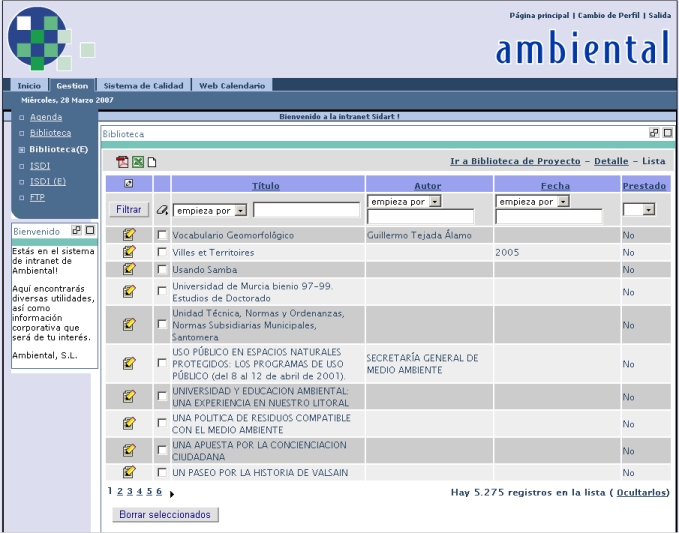
Task: Check USO PÚBLICO EN ESPACIOS checkbox
Action: pyautogui.click(x=162, y=362)
